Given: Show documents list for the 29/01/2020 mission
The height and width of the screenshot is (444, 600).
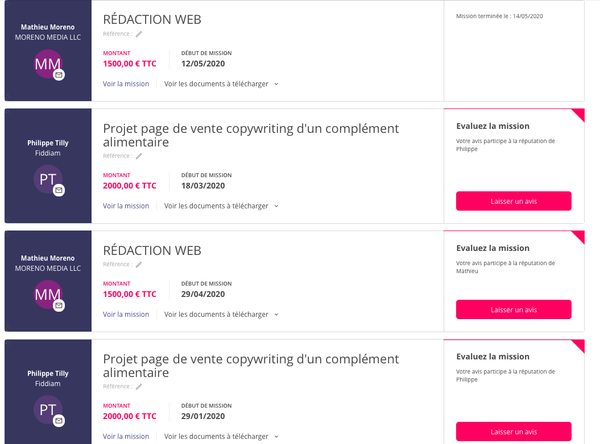Looking at the screenshot, I should click(x=221, y=436).
